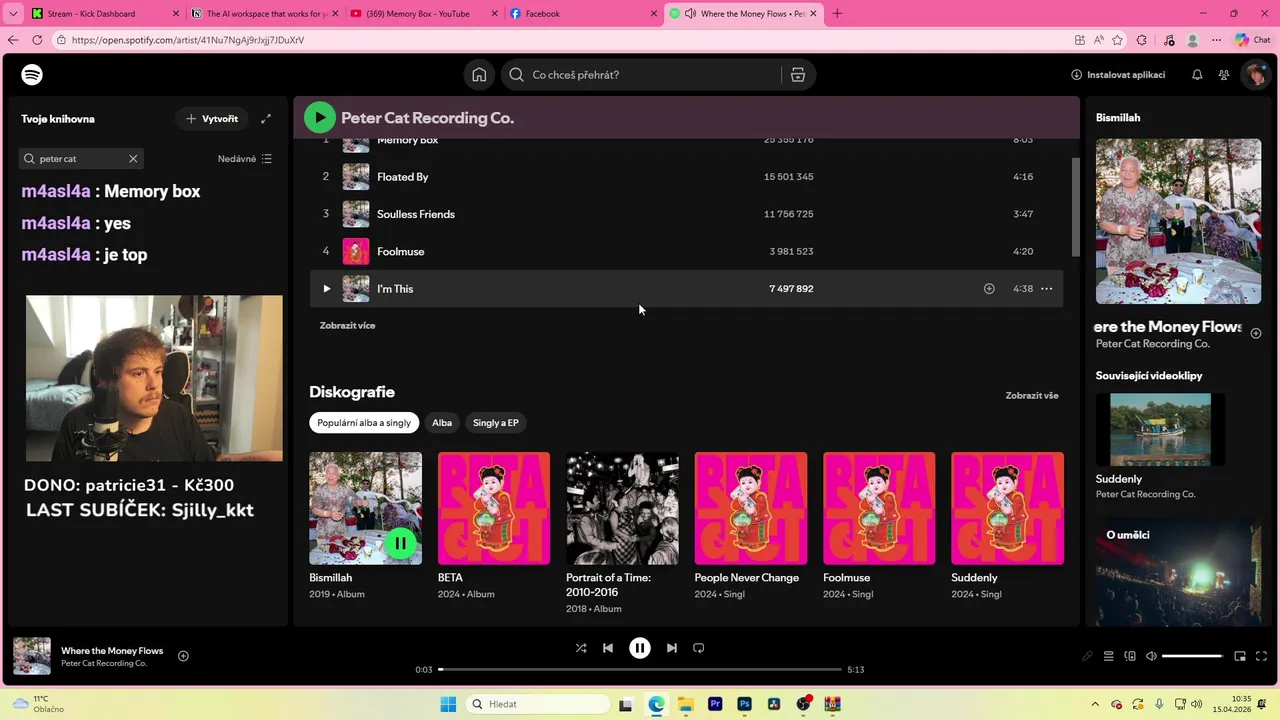The width and height of the screenshot is (1280, 720).
Task: Open Zobrazit vše in Diskografie
Action: (1032, 396)
